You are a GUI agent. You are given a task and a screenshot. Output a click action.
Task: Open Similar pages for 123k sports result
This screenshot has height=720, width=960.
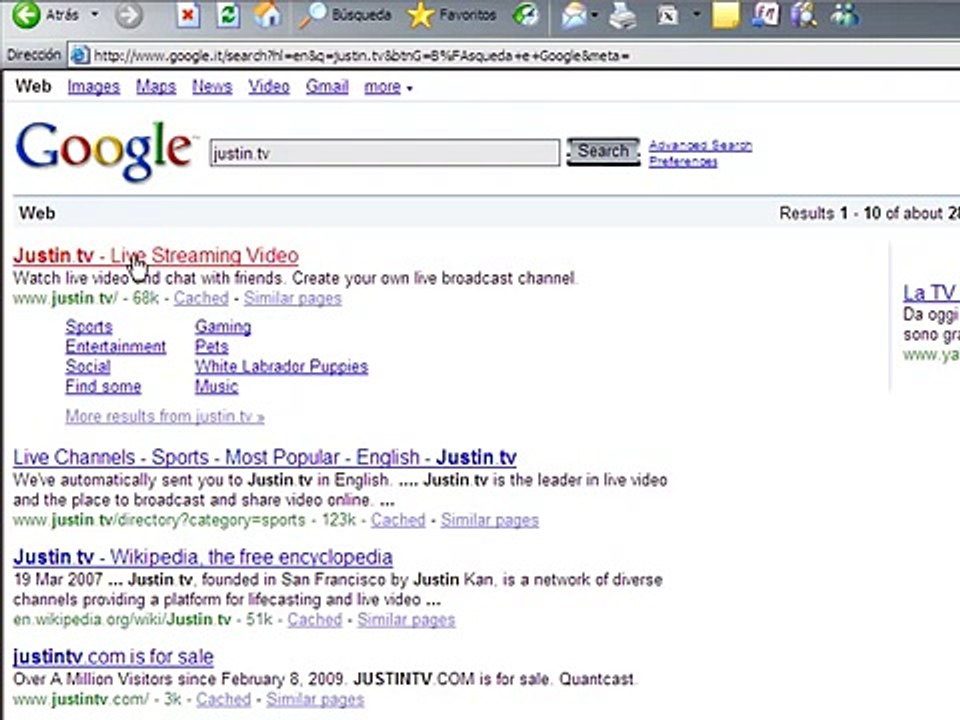[x=490, y=520]
